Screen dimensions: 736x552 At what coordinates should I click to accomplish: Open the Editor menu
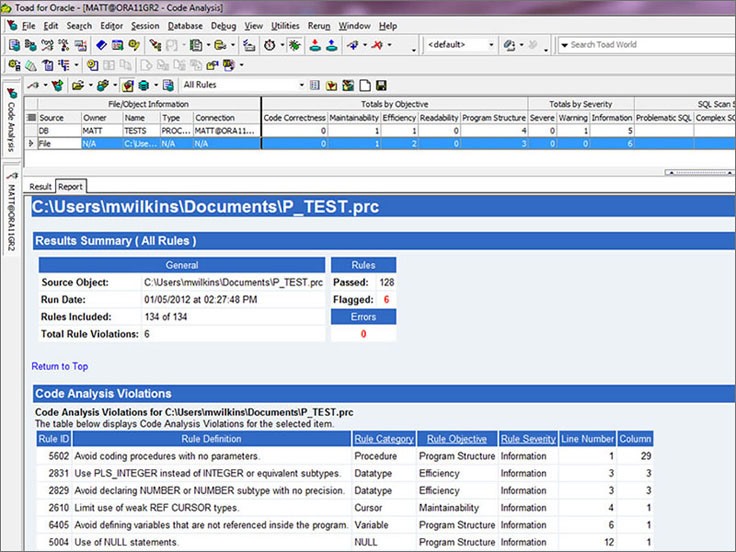pyautogui.click(x=111, y=26)
